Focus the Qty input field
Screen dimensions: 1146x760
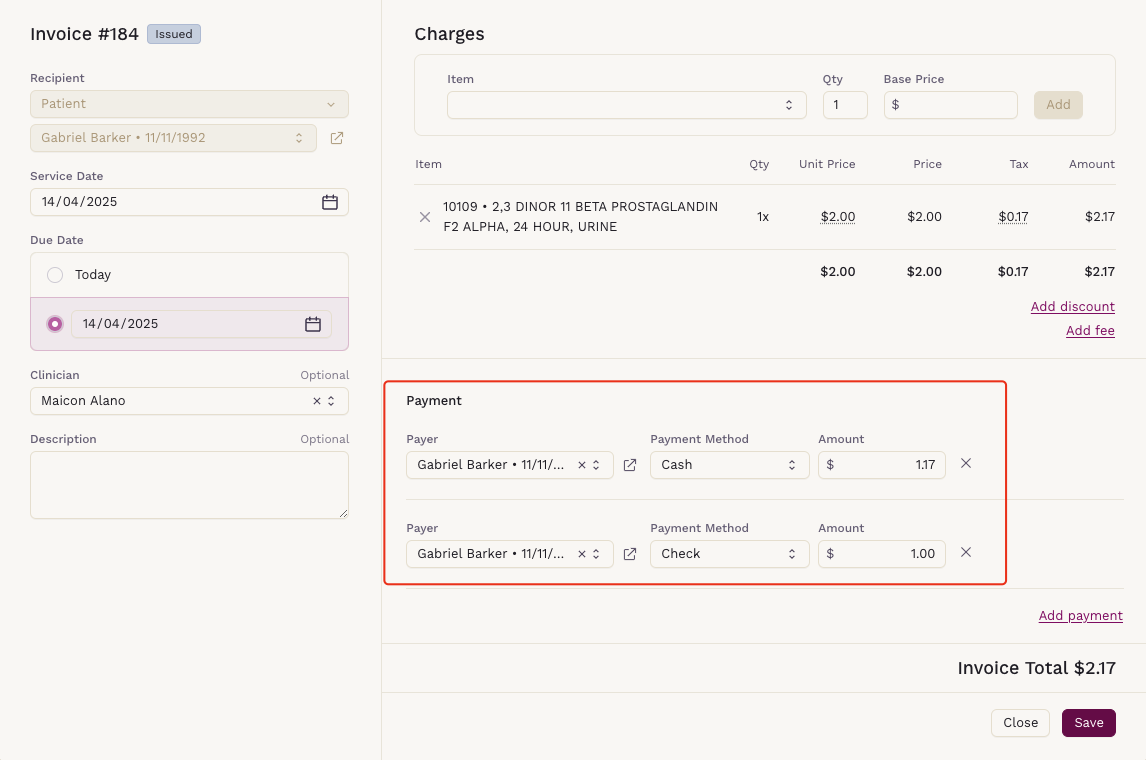pyautogui.click(x=845, y=105)
